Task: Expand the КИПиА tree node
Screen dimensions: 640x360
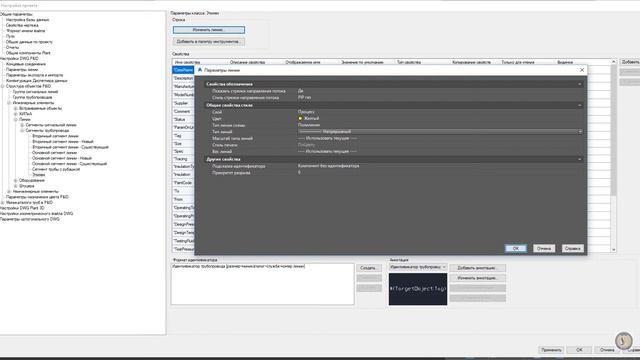Action: click(x=16, y=114)
